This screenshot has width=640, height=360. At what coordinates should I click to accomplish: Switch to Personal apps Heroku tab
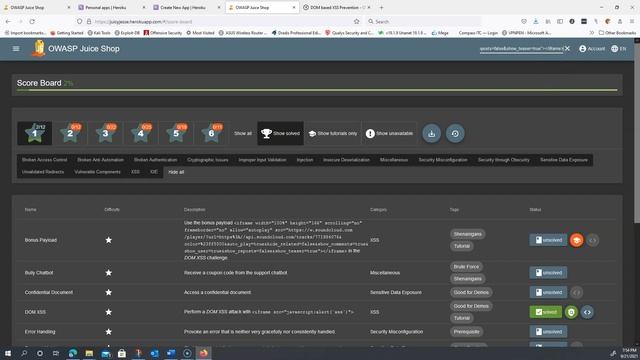[x=110, y=7]
